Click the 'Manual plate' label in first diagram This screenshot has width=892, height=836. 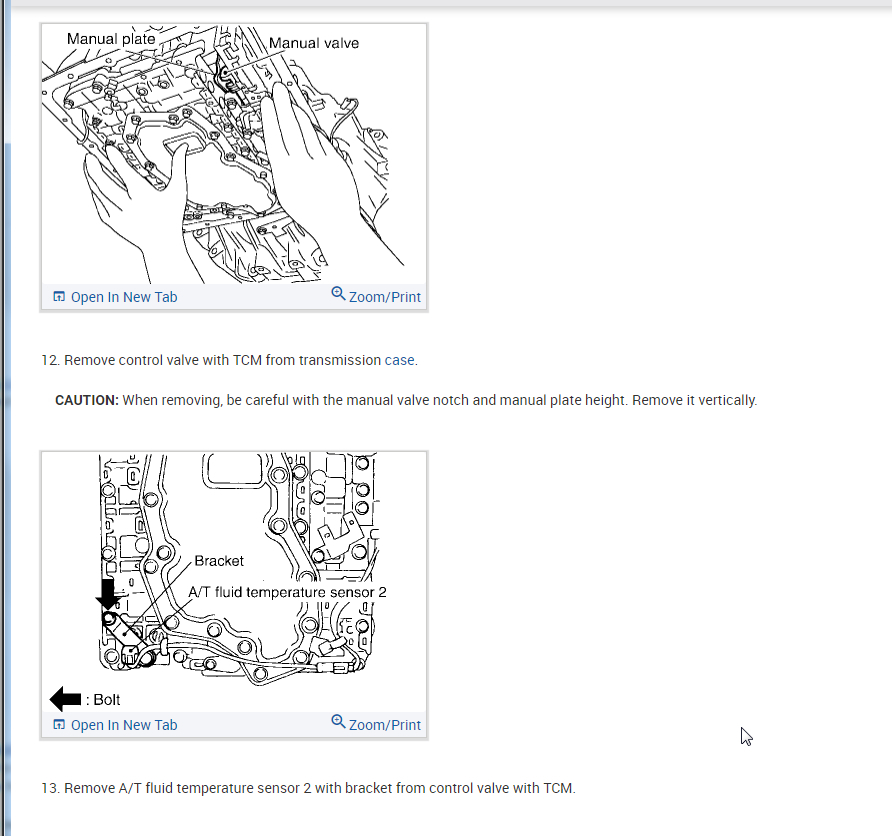(x=111, y=39)
